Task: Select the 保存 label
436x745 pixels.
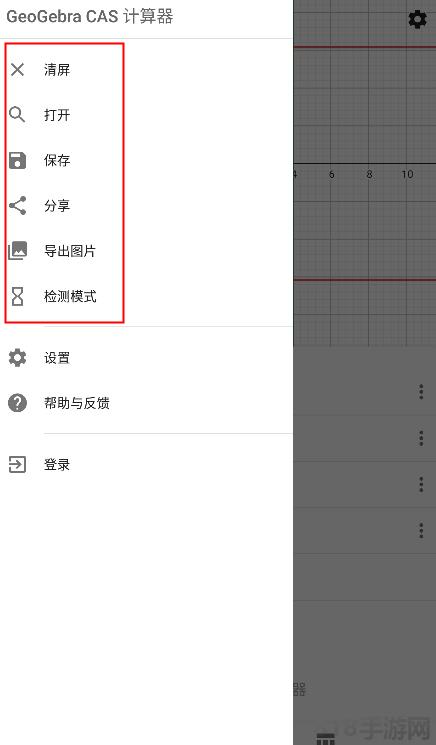Action: (x=57, y=161)
